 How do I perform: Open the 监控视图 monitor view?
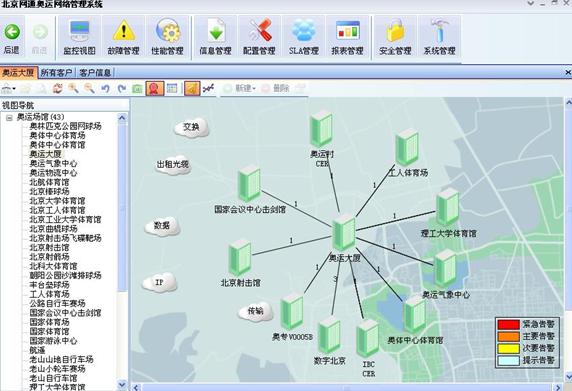(x=80, y=38)
